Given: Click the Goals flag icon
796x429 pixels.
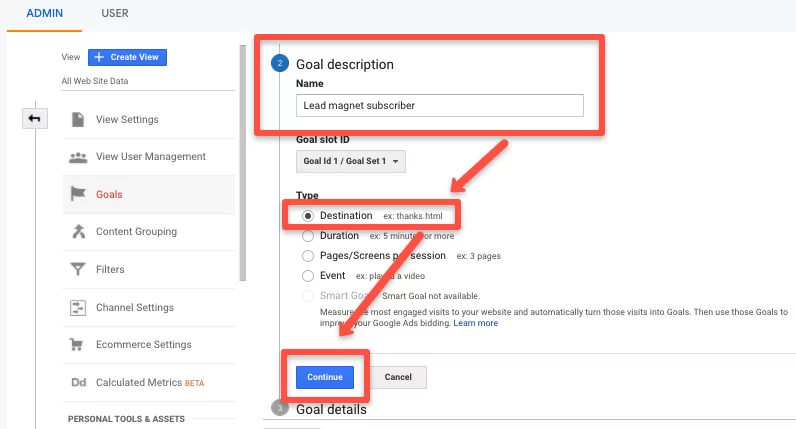Looking at the screenshot, I should 78,193.
